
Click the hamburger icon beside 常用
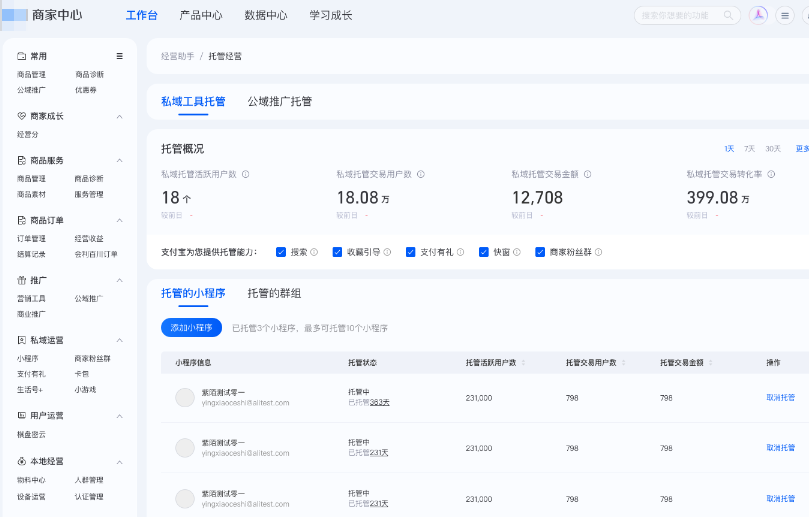pos(120,56)
